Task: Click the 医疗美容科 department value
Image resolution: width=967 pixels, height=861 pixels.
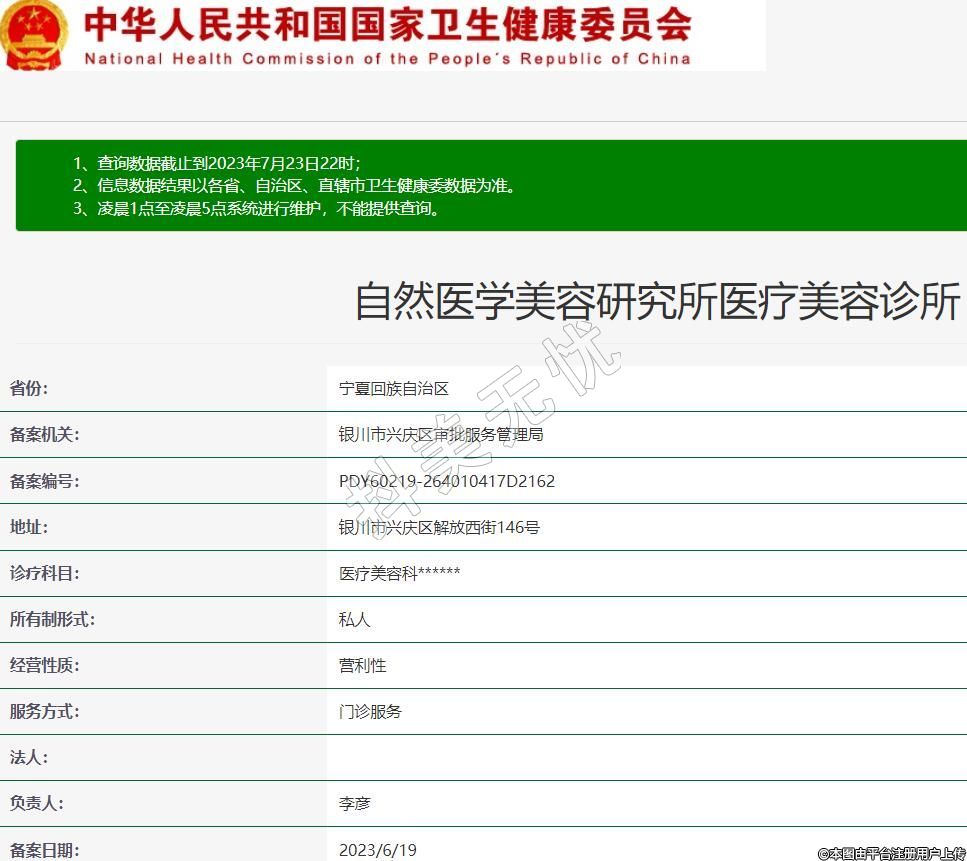Action: 399,573
